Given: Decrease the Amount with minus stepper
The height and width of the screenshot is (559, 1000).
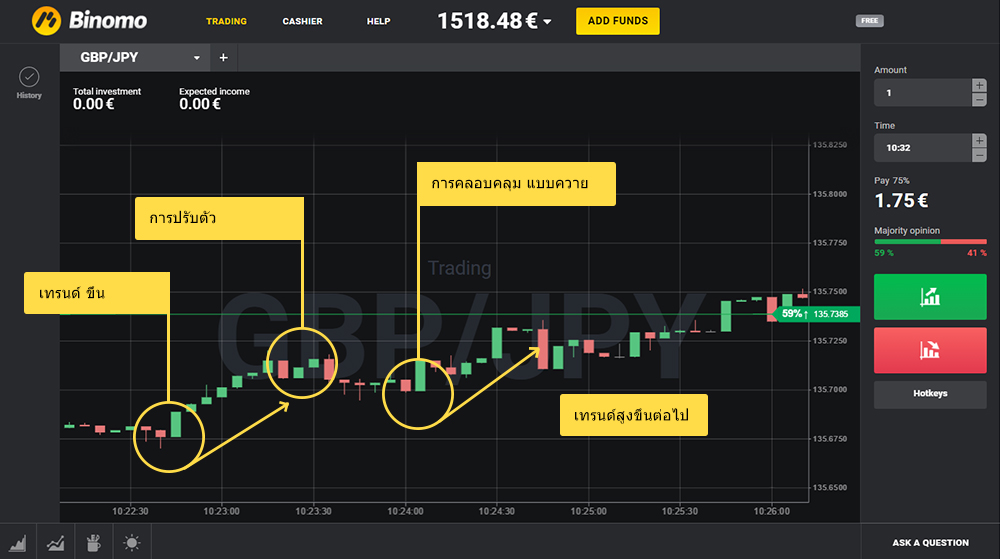Looking at the screenshot, I should point(979,99).
